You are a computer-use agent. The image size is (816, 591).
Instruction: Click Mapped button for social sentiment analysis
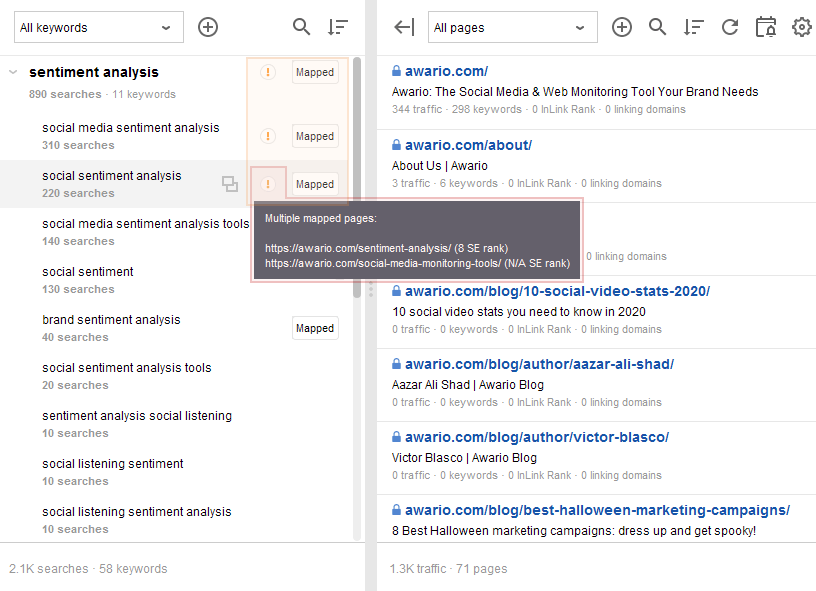coord(315,184)
